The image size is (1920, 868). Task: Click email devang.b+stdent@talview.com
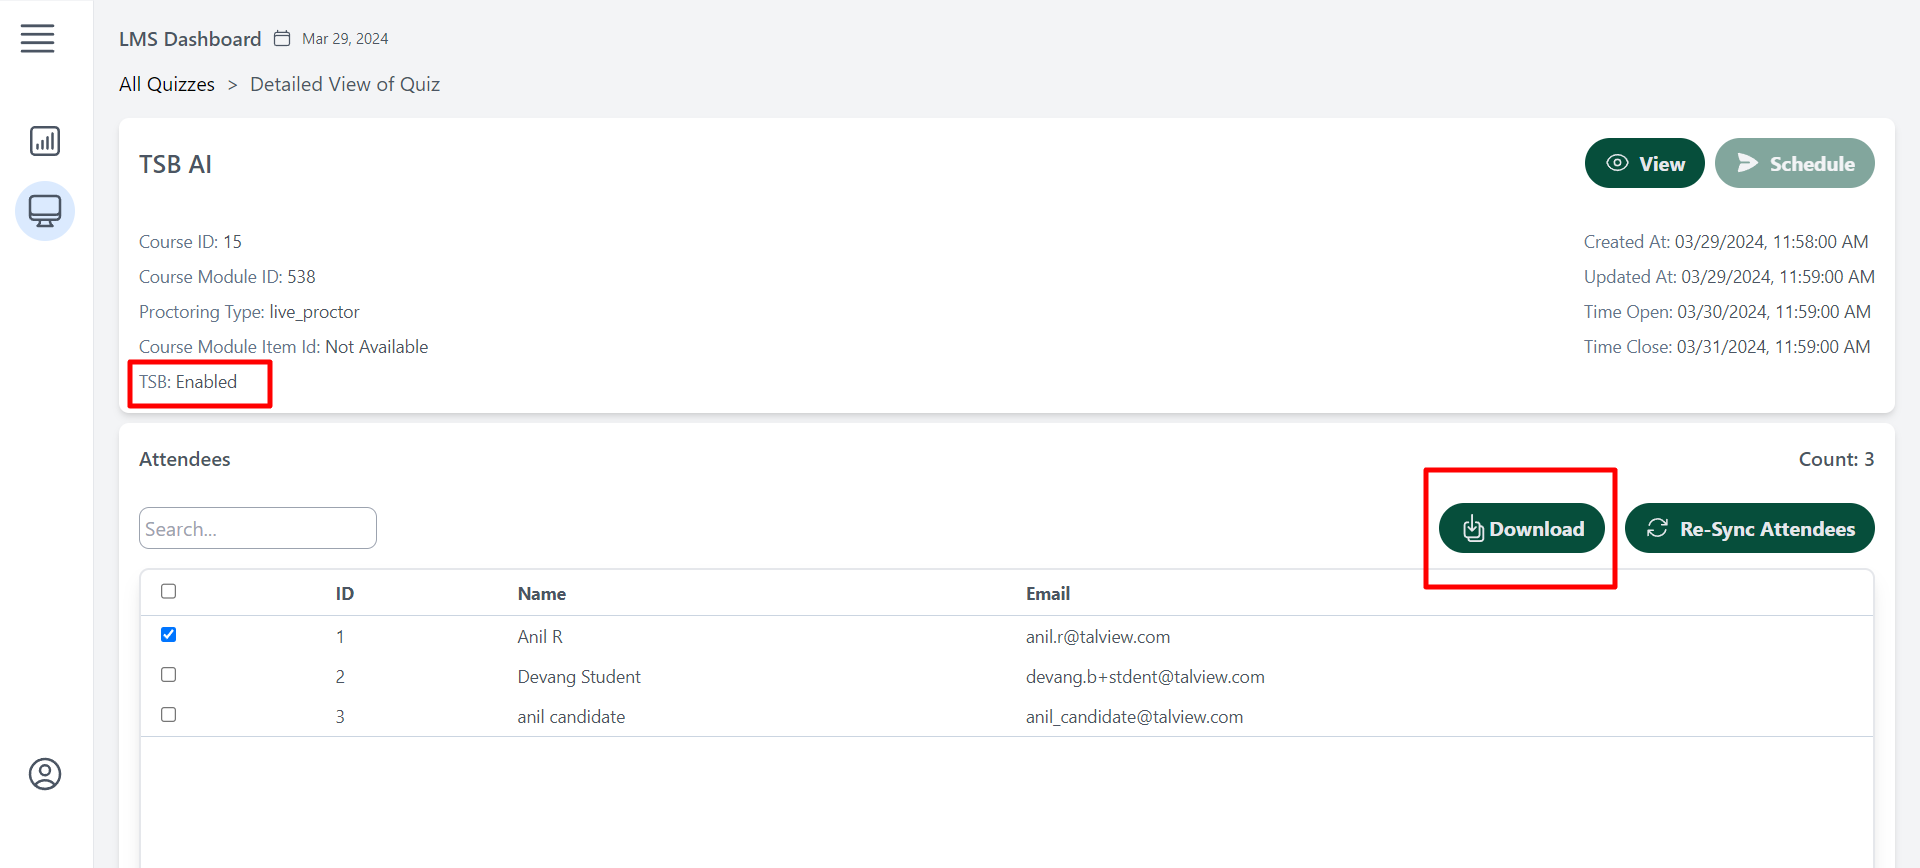click(1145, 677)
